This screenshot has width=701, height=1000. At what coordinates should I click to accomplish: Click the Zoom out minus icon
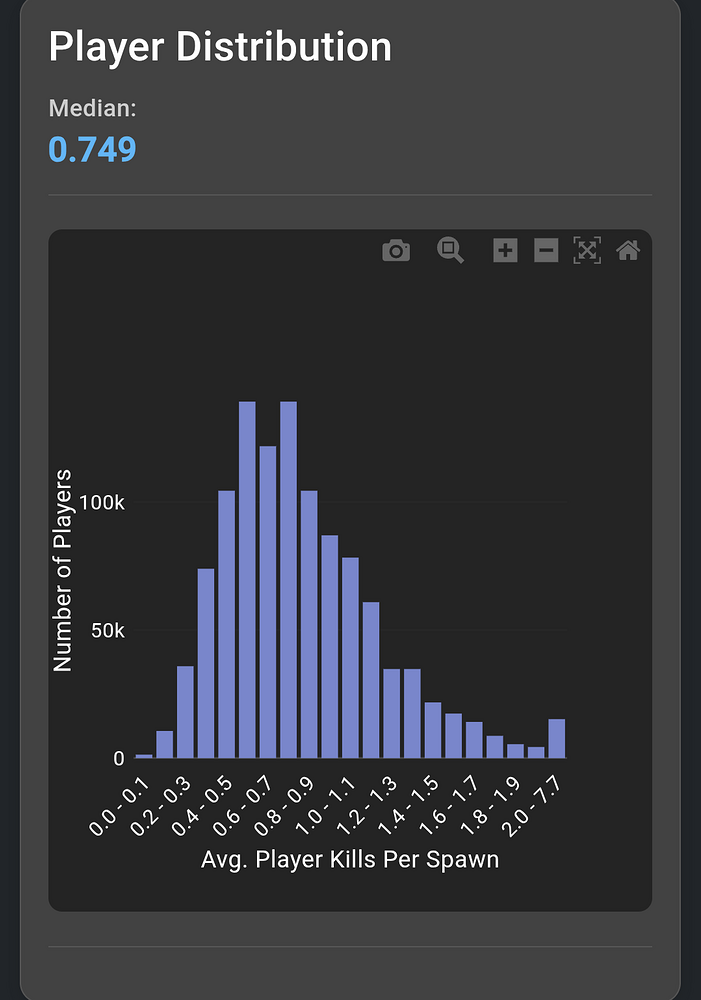pyautogui.click(x=546, y=250)
